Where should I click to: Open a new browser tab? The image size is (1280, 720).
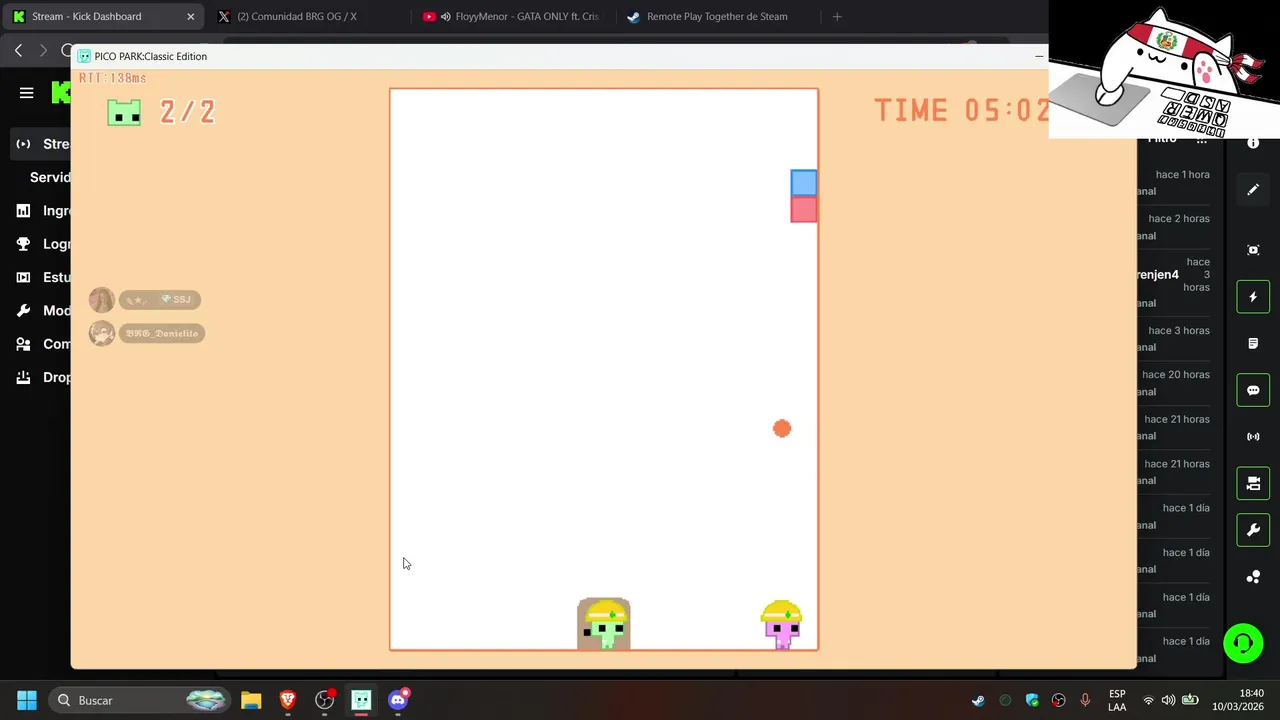[x=837, y=16]
